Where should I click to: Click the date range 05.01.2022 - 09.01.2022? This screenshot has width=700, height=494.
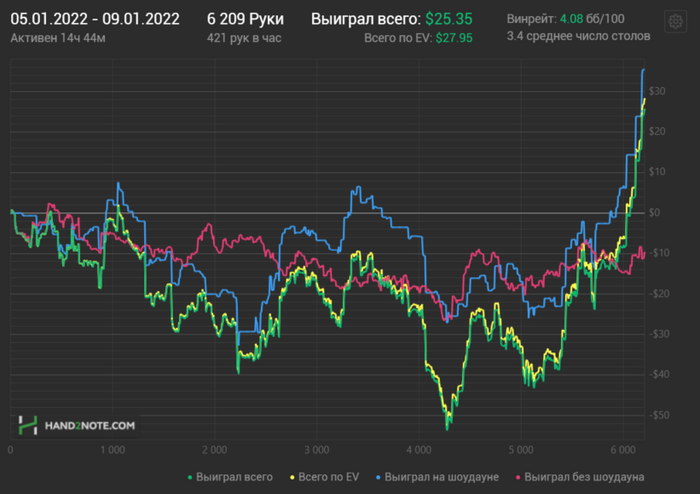(95, 19)
